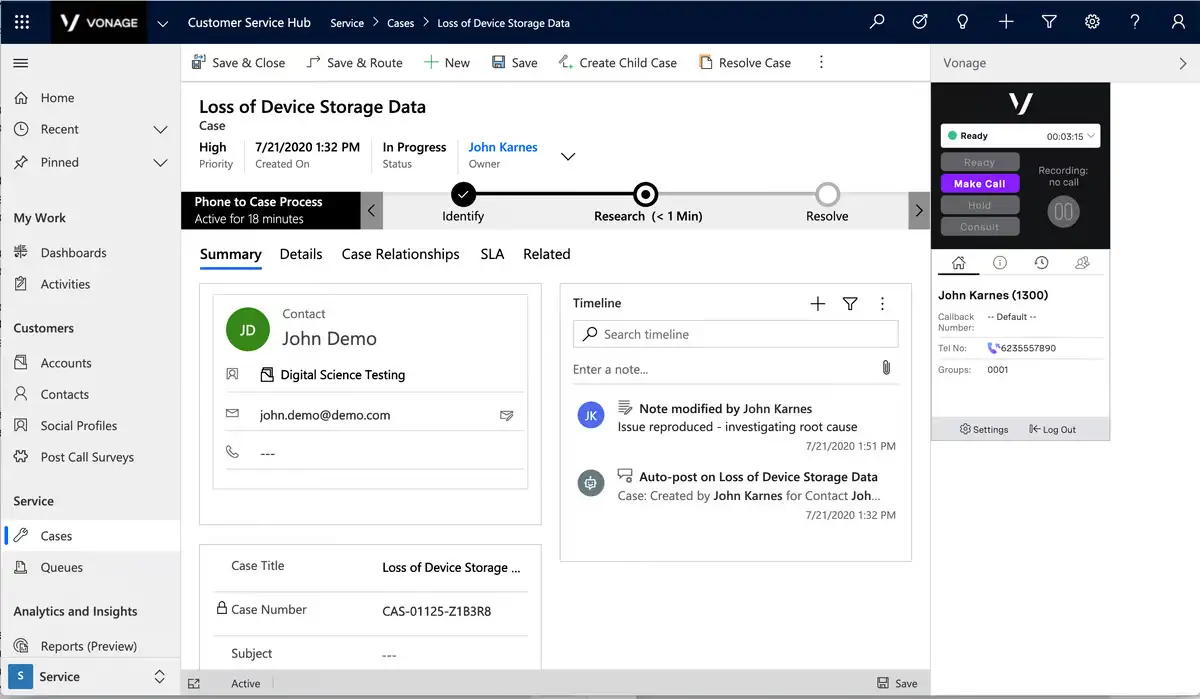Click the email send icon beside john.demo@demo.com
Viewport: 1200px width, 699px height.
[507, 415]
